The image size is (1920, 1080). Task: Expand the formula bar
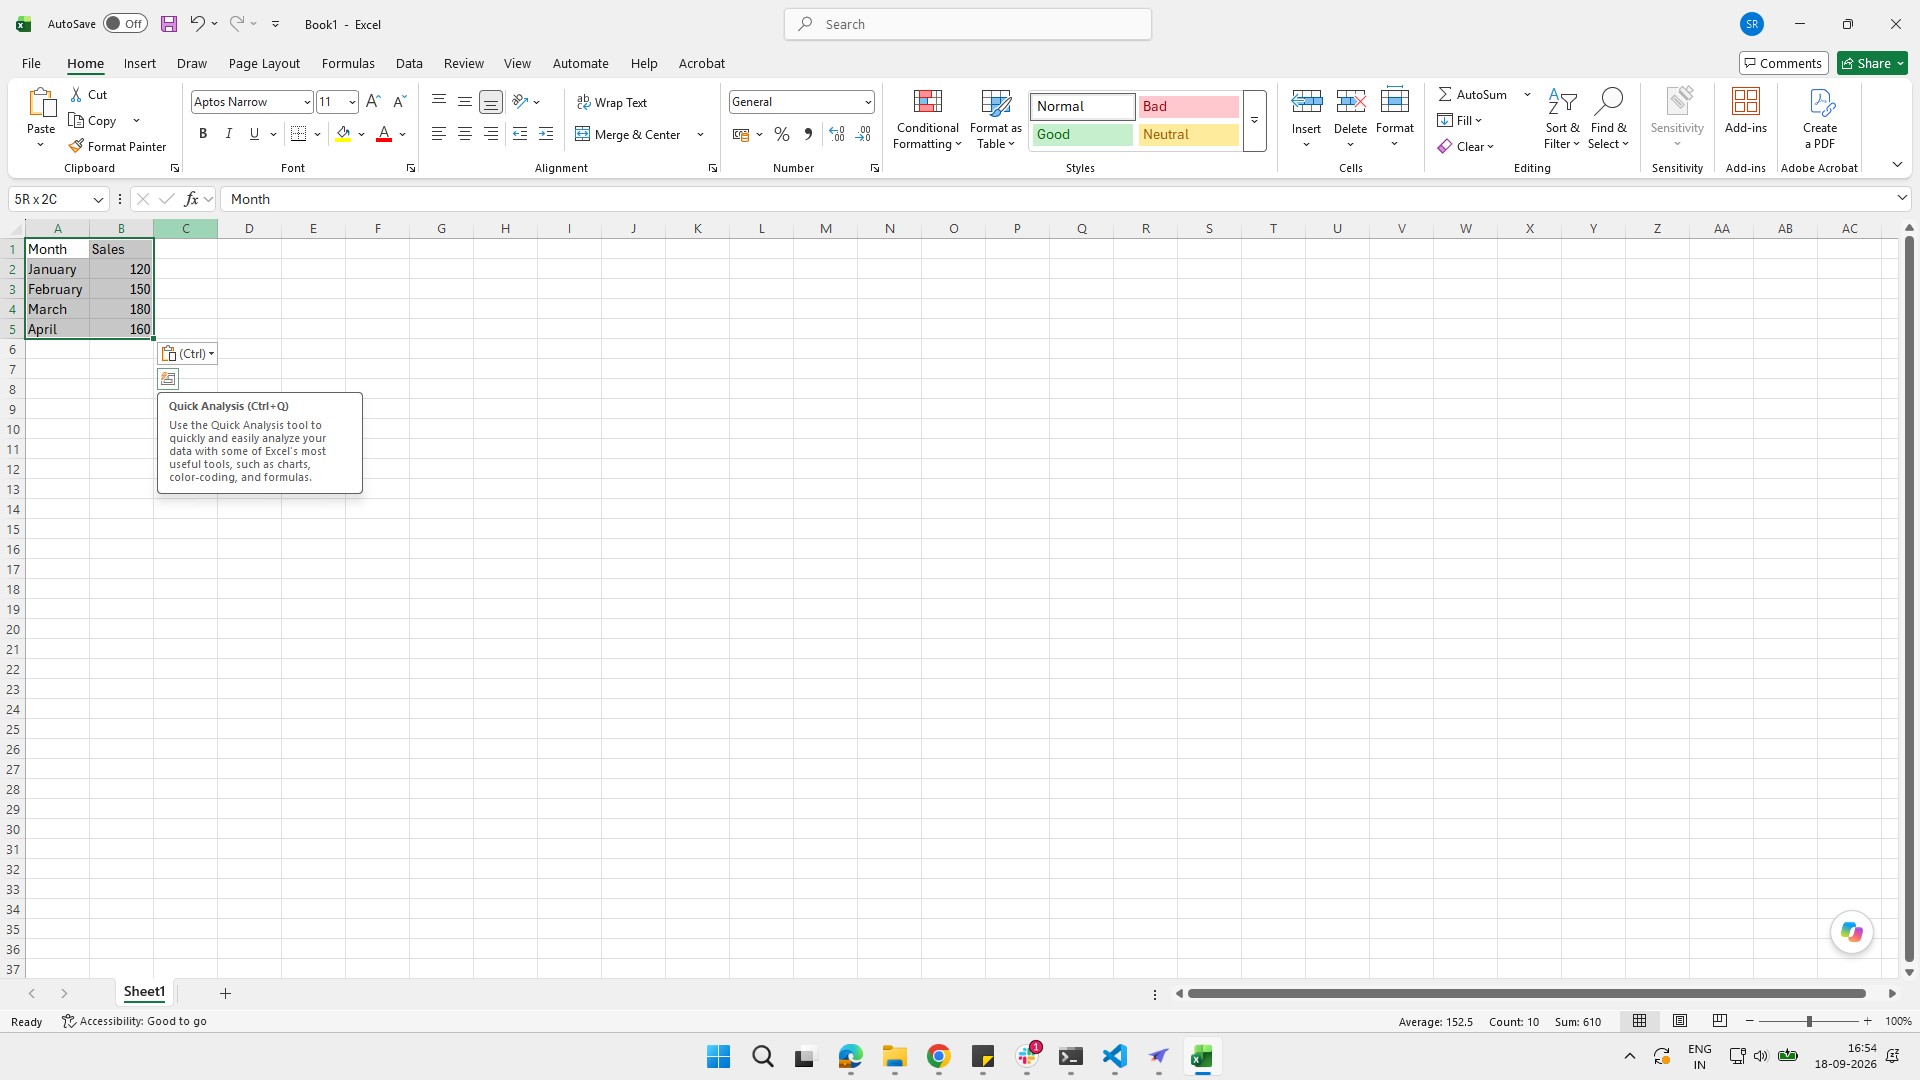[x=1901, y=198]
